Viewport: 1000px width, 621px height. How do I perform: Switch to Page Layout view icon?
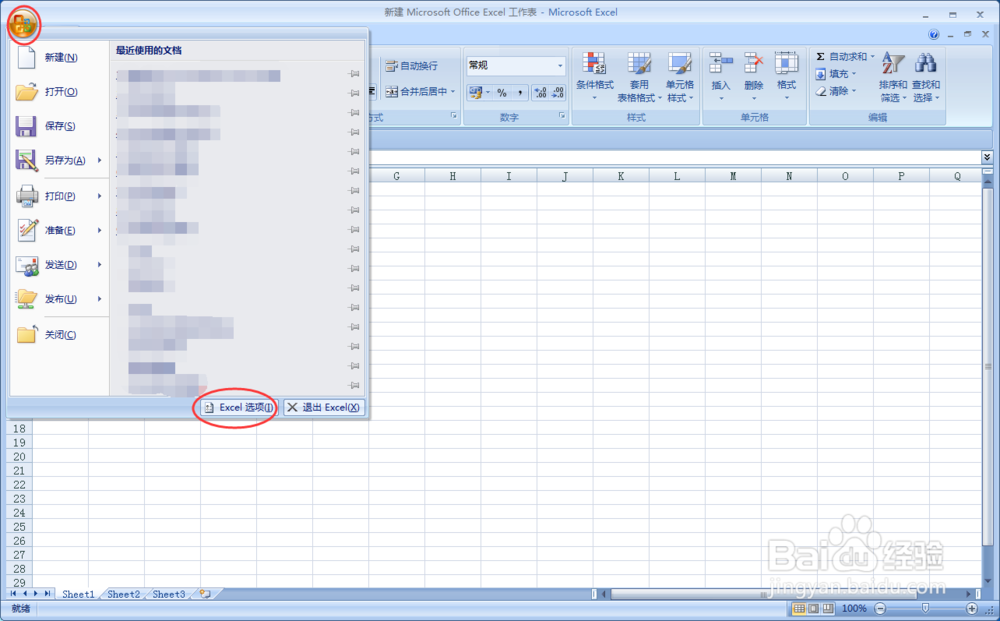[813, 608]
